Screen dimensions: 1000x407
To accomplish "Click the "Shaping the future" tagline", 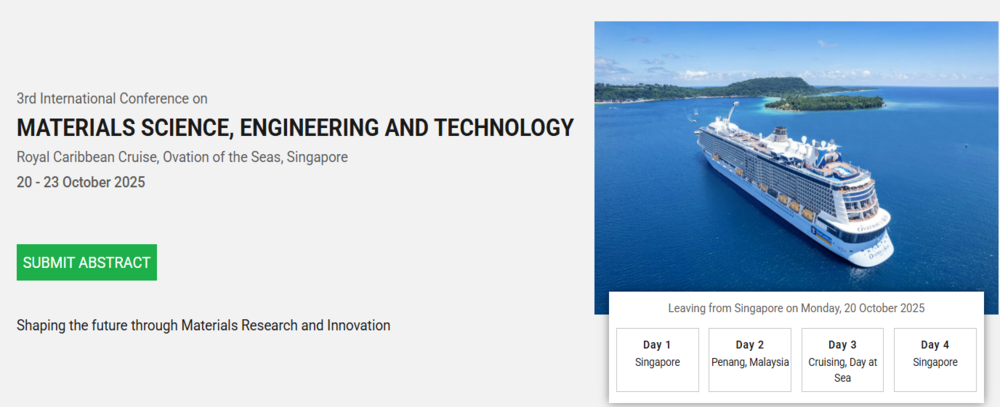I will tap(203, 325).
